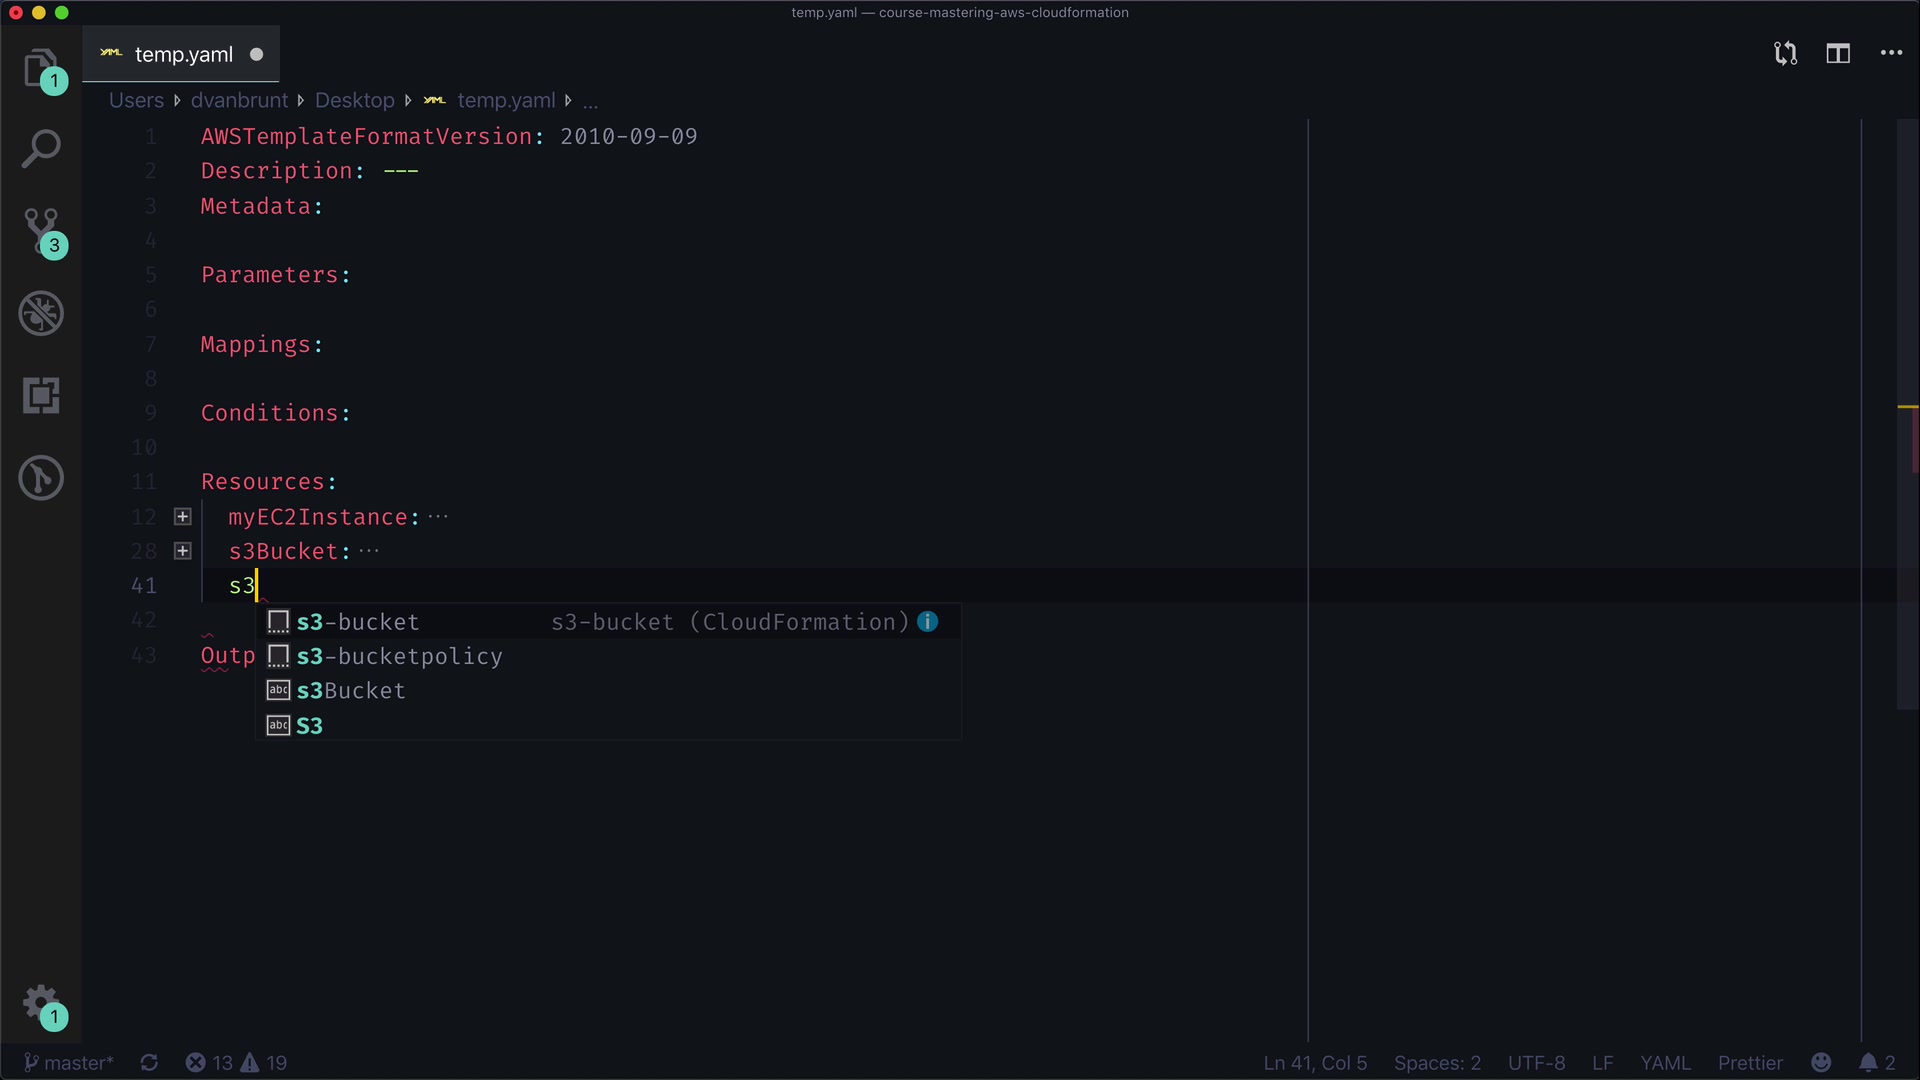Image resolution: width=1920 pixels, height=1080 pixels.
Task: Switch to the temp.yaml tab
Action: point(183,55)
